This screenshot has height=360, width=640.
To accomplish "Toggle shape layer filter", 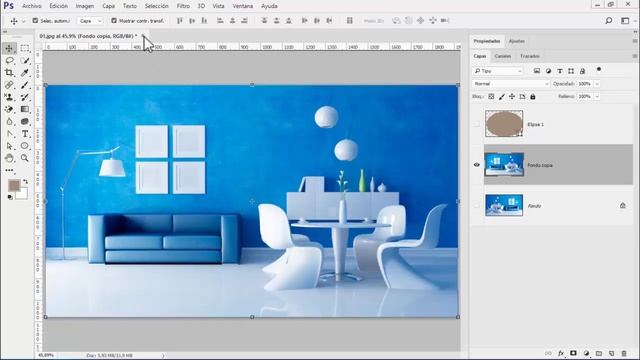I will point(571,71).
